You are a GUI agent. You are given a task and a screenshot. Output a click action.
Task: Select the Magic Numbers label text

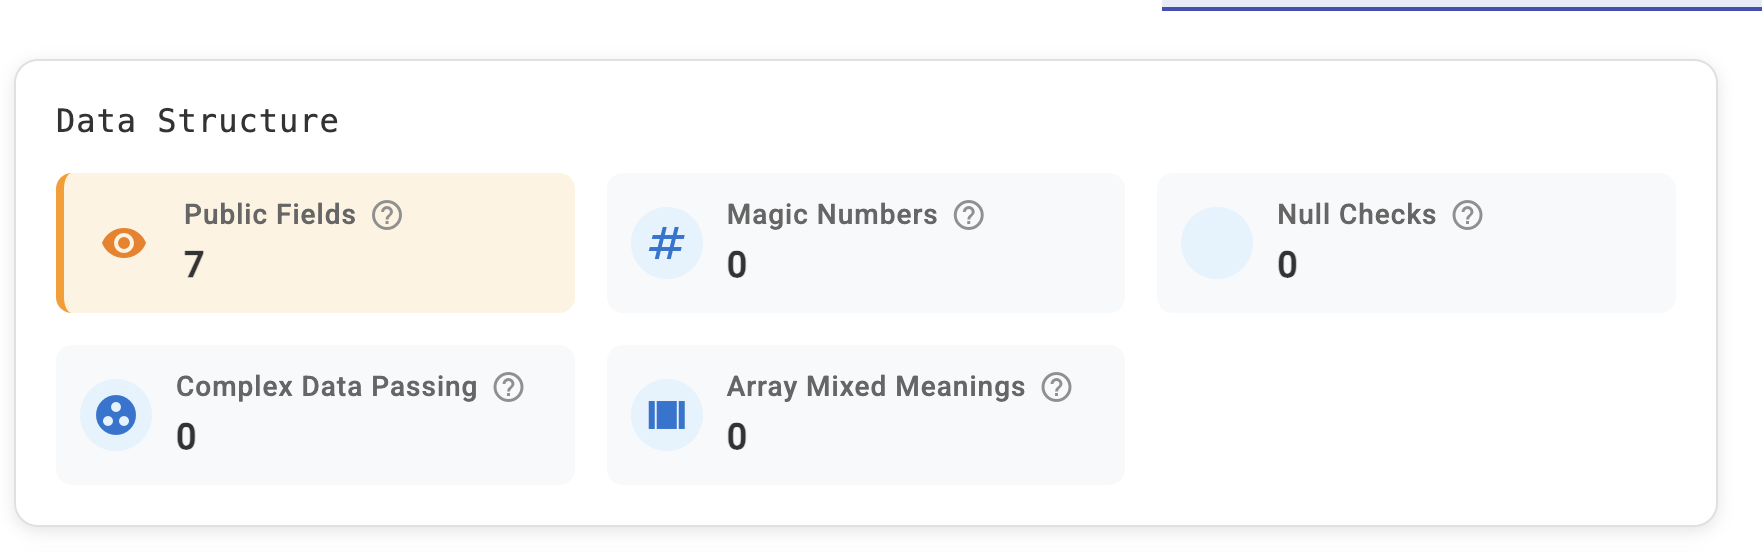click(x=832, y=215)
